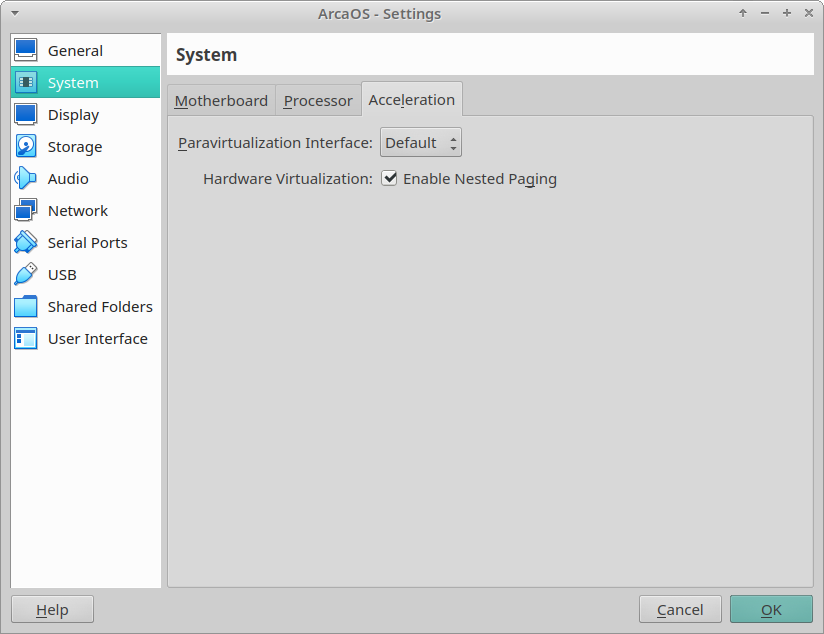Open the window menu arrow in title bar
The width and height of the screenshot is (824, 634).
(14, 13)
